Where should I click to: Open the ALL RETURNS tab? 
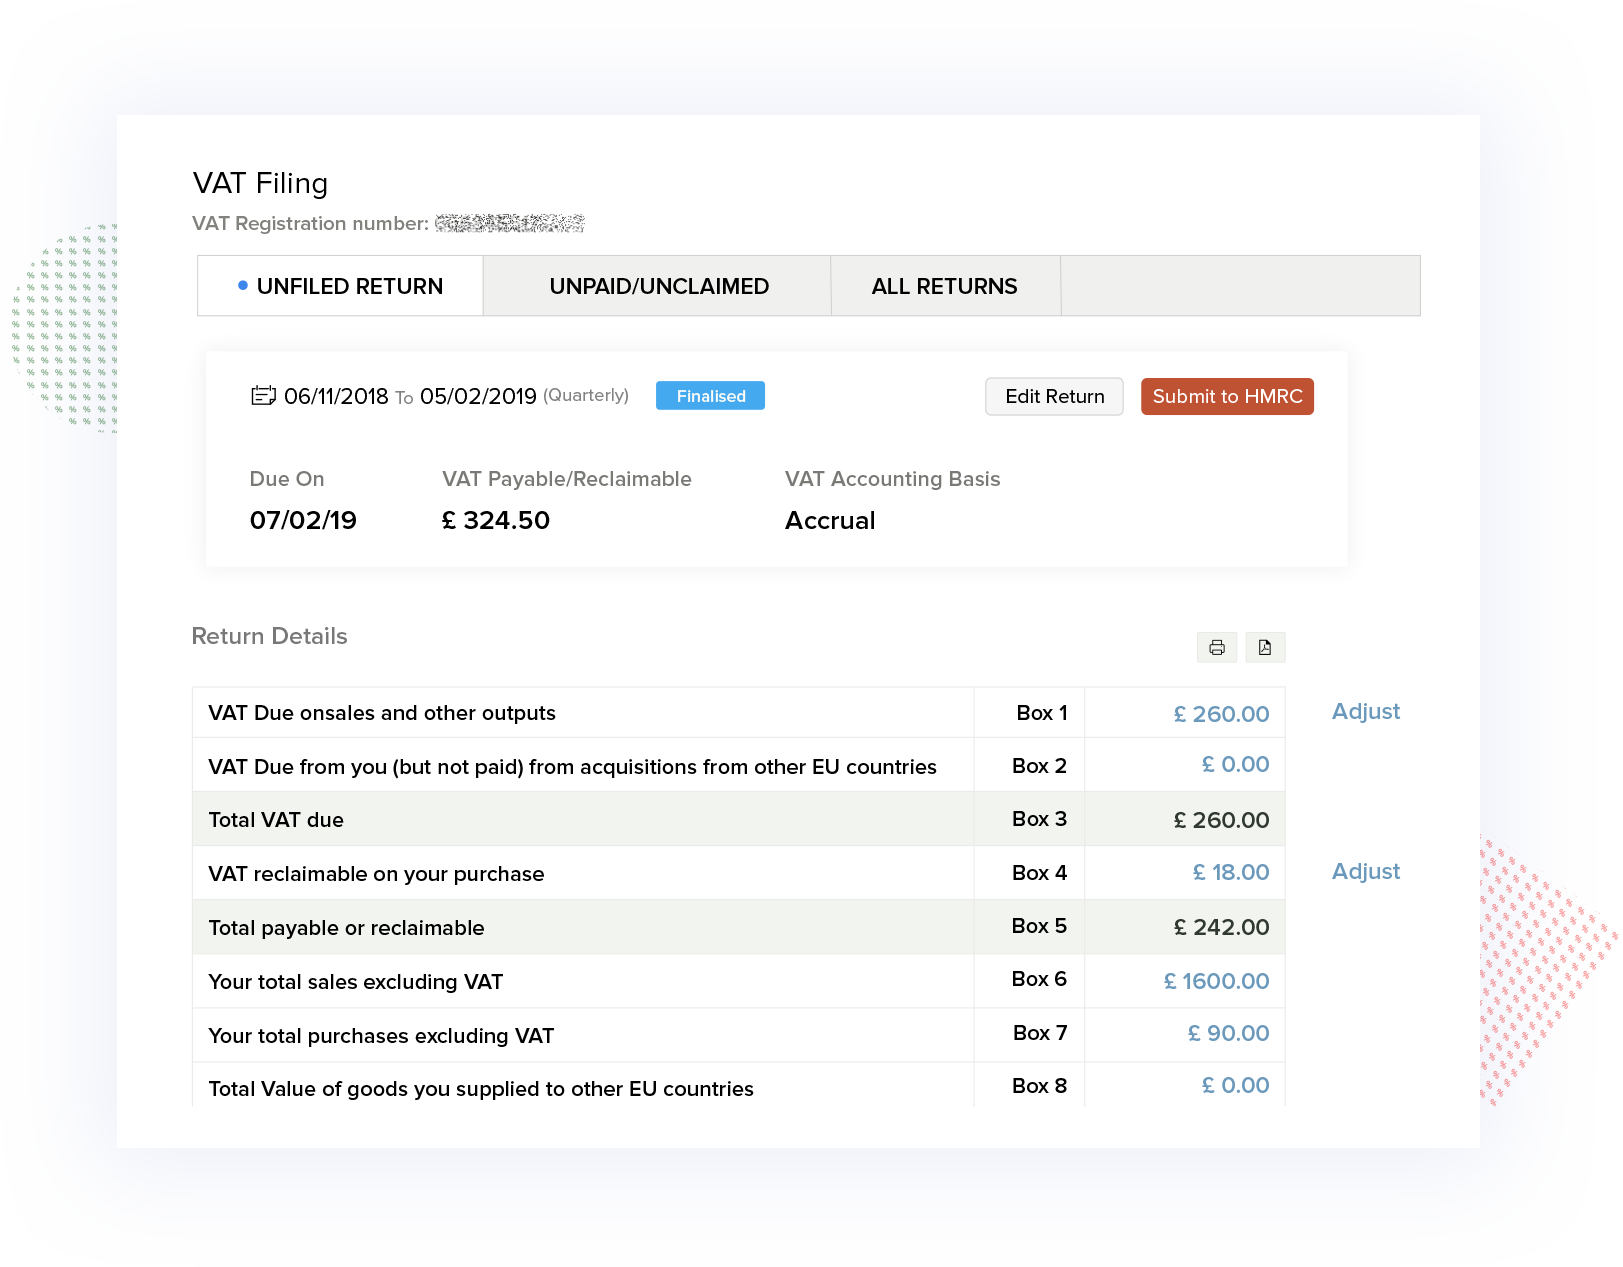click(x=944, y=286)
